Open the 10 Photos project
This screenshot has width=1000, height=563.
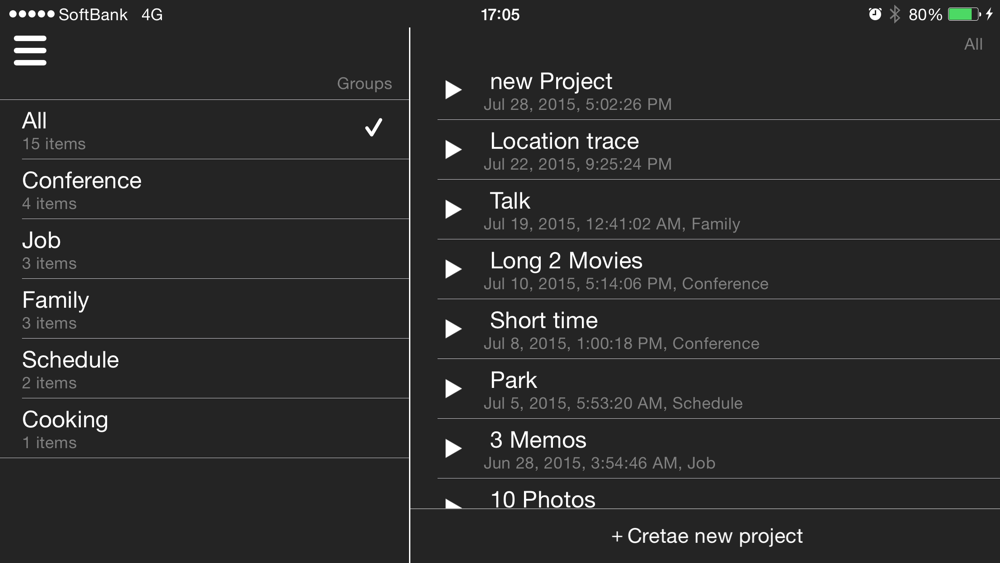[543, 499]
